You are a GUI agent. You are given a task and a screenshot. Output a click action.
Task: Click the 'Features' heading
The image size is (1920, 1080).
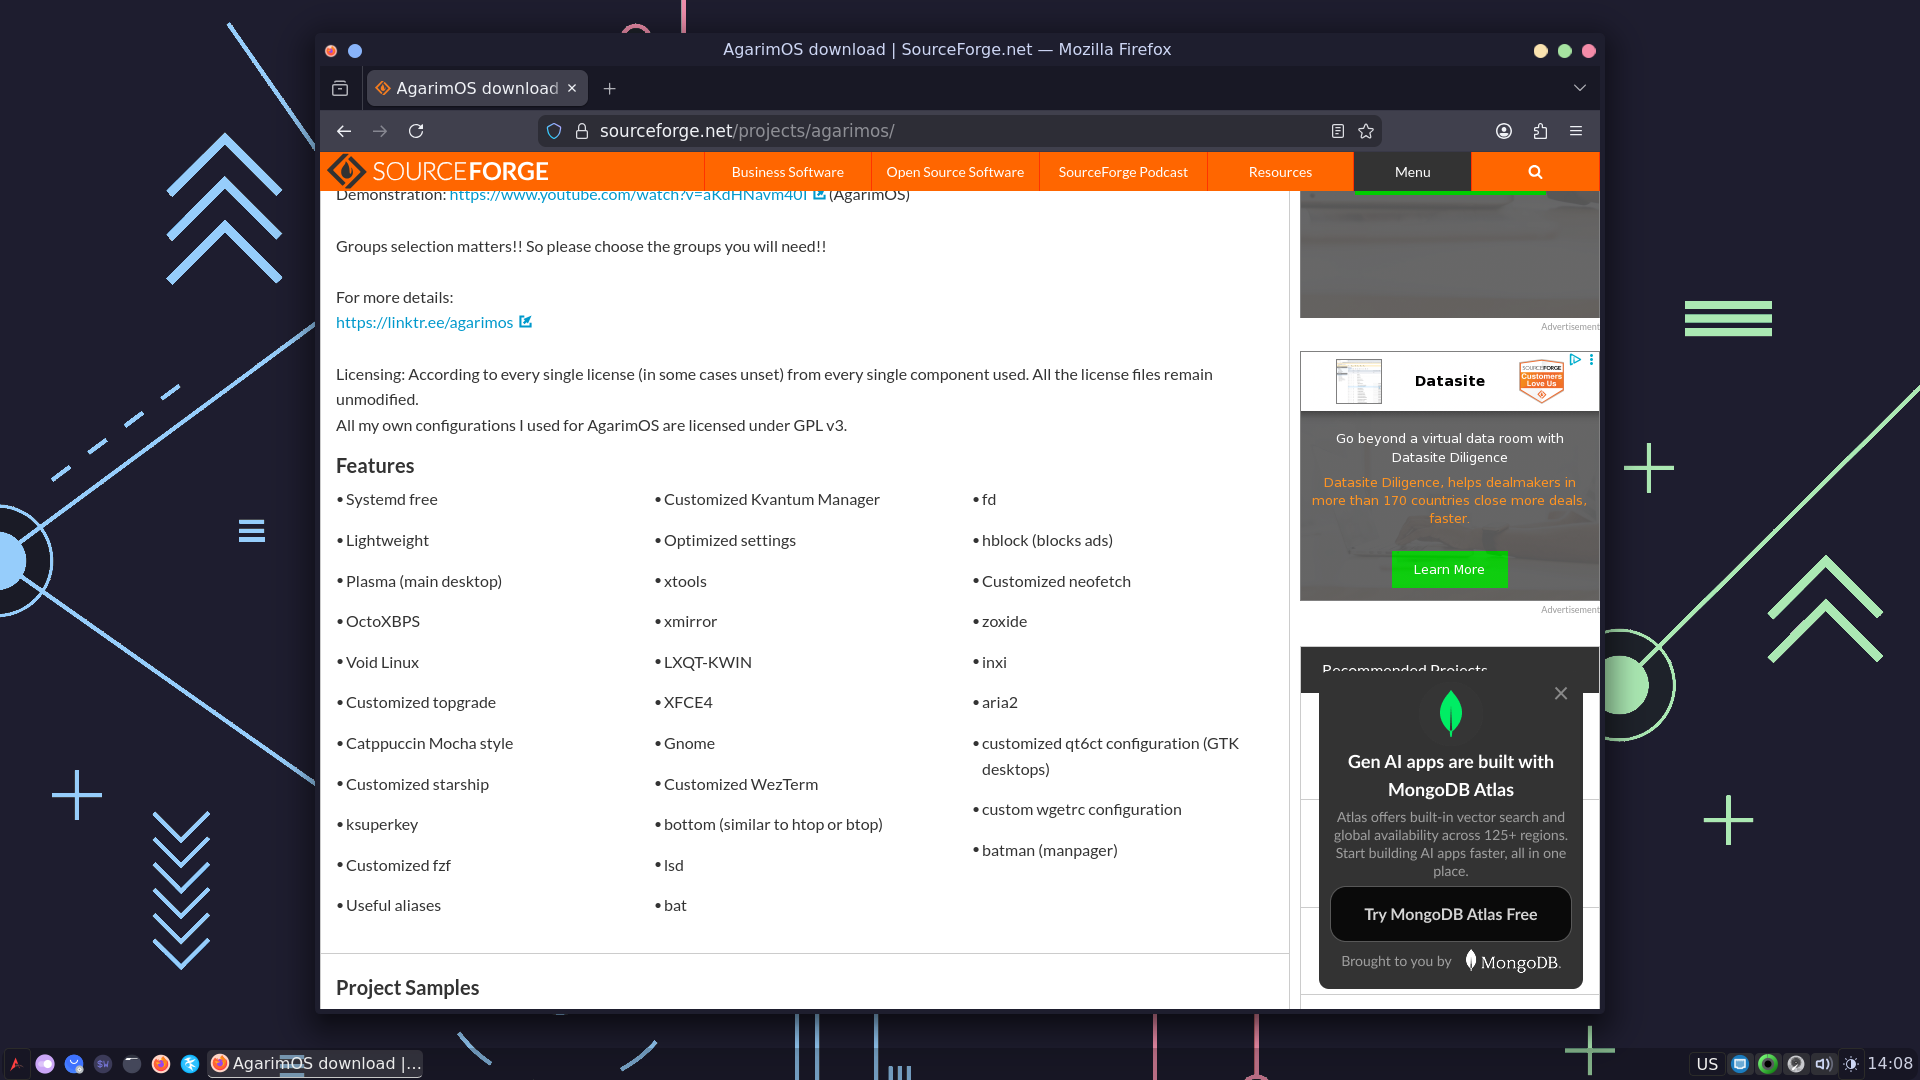coord(375,466)
